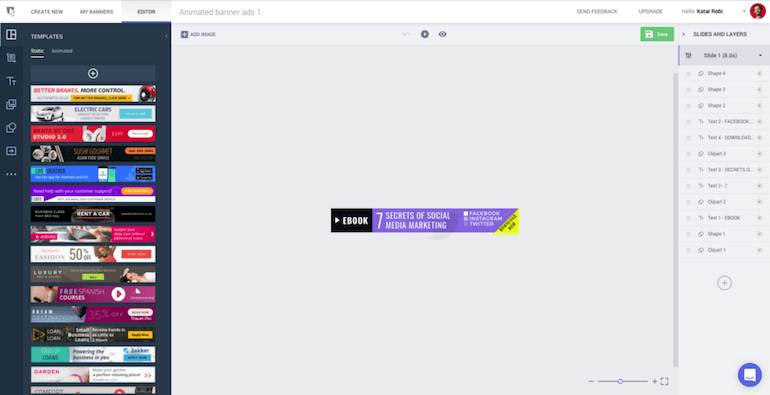The height and width of the screenshot is (395, 770).
Task: Adjust the canvas zoom slider handle
Action: coord(620,381)
